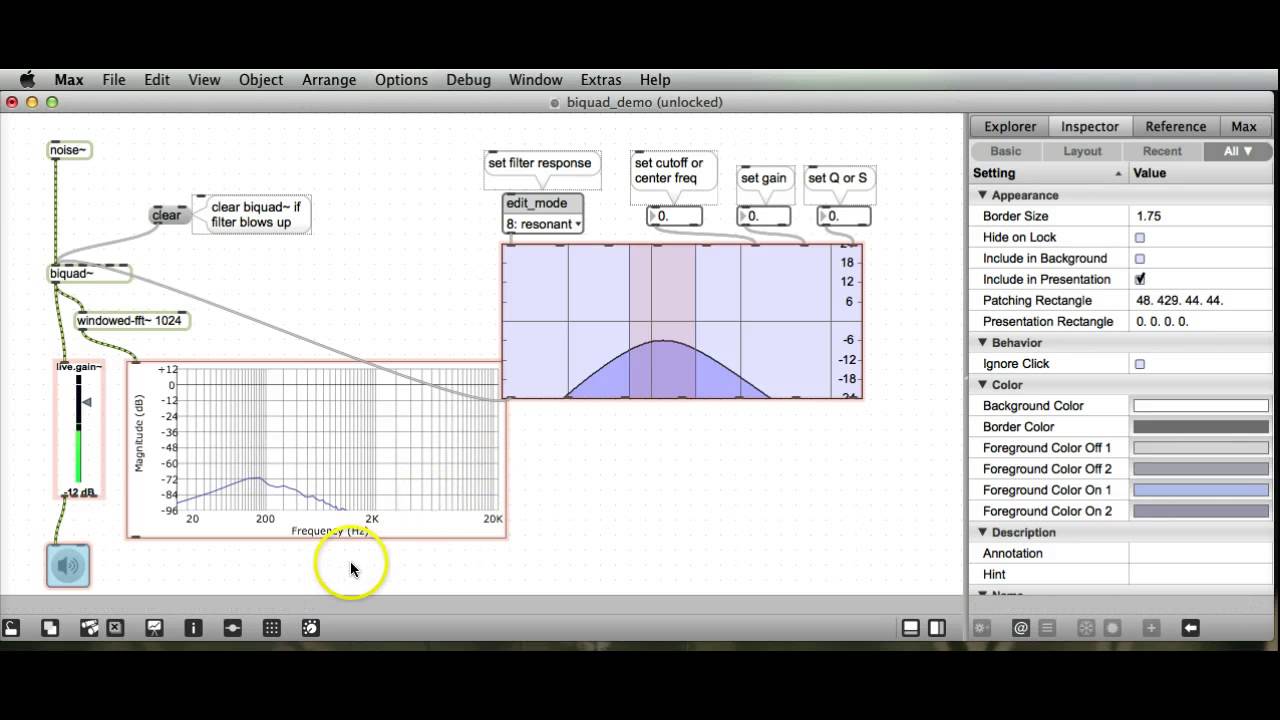This screenshot has width=1280, height=720.
Task: Show the grid with the dotted grid icon
Action: pyautogui.click(x=271, y=628)
